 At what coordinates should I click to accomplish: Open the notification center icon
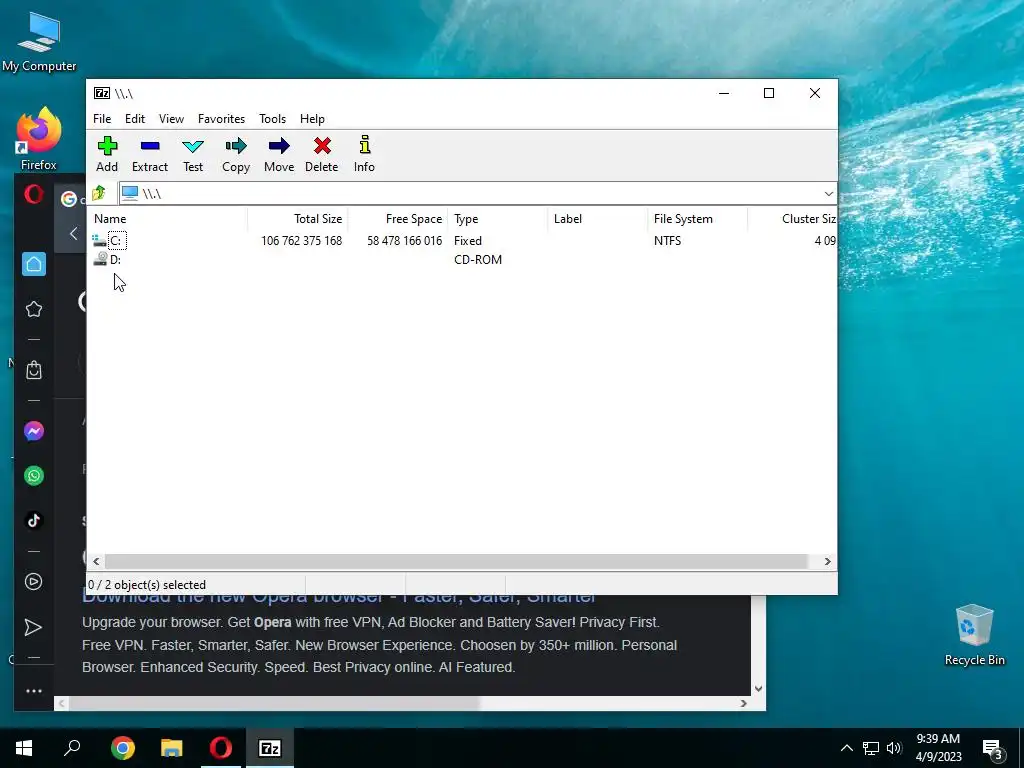[x=993, y=749]
